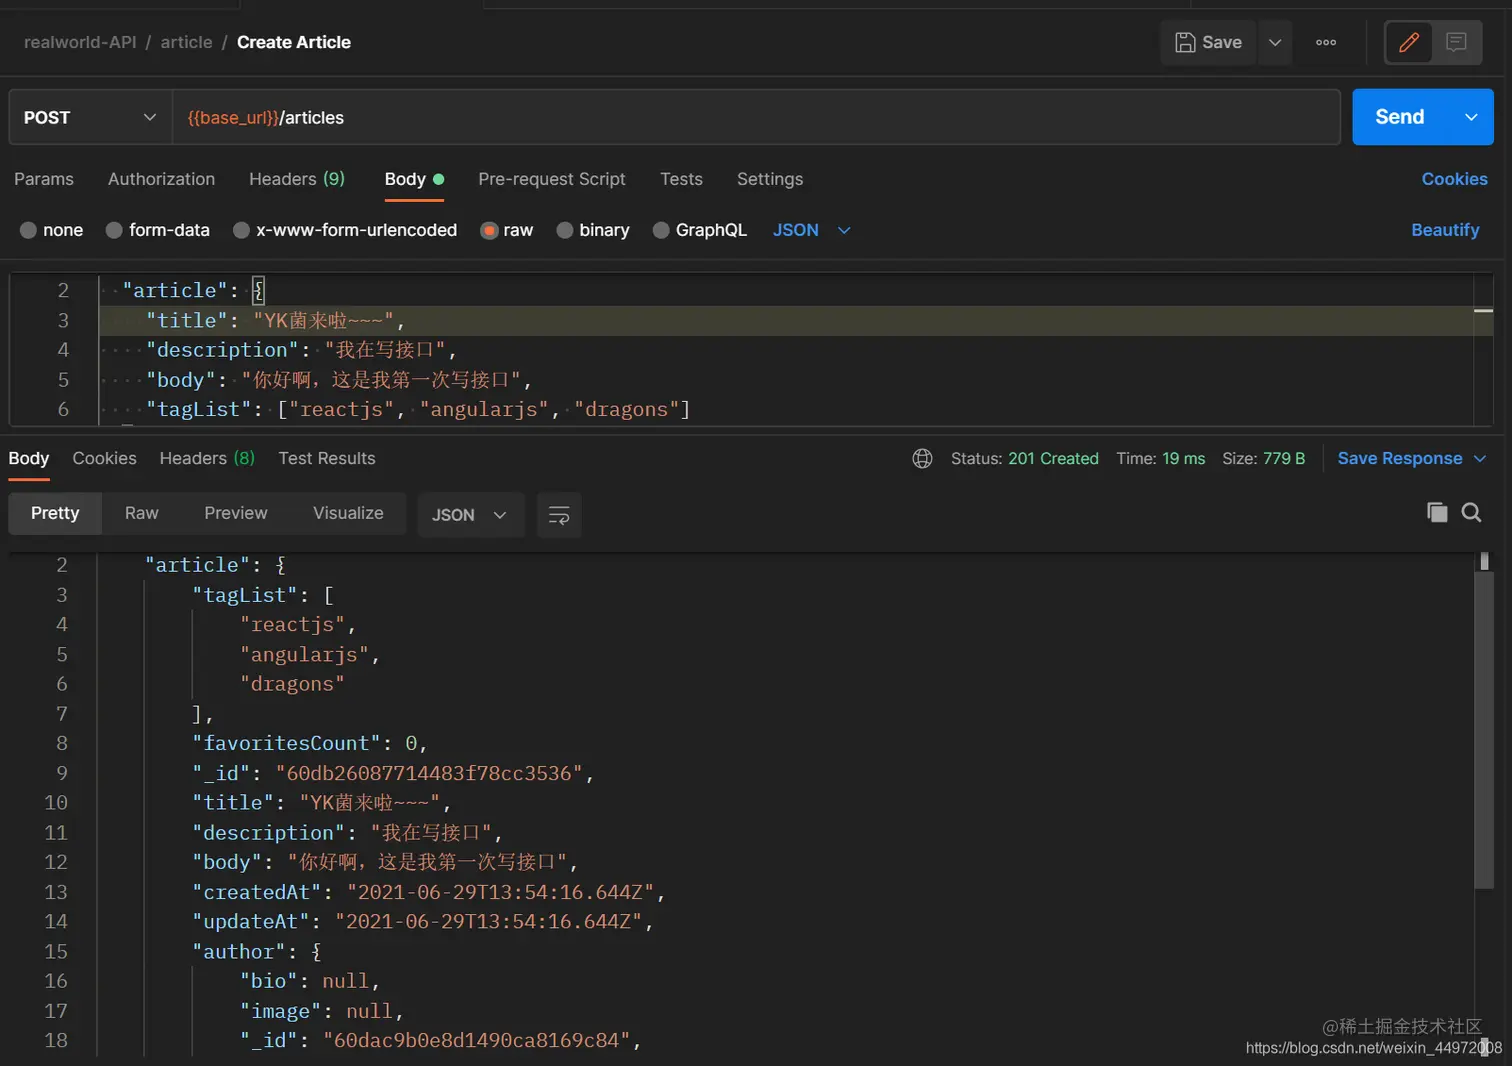This screenshot has height=1066, width=1512.
Task: Open the Headers (9) request tab
Action: (x=297, y=179)
